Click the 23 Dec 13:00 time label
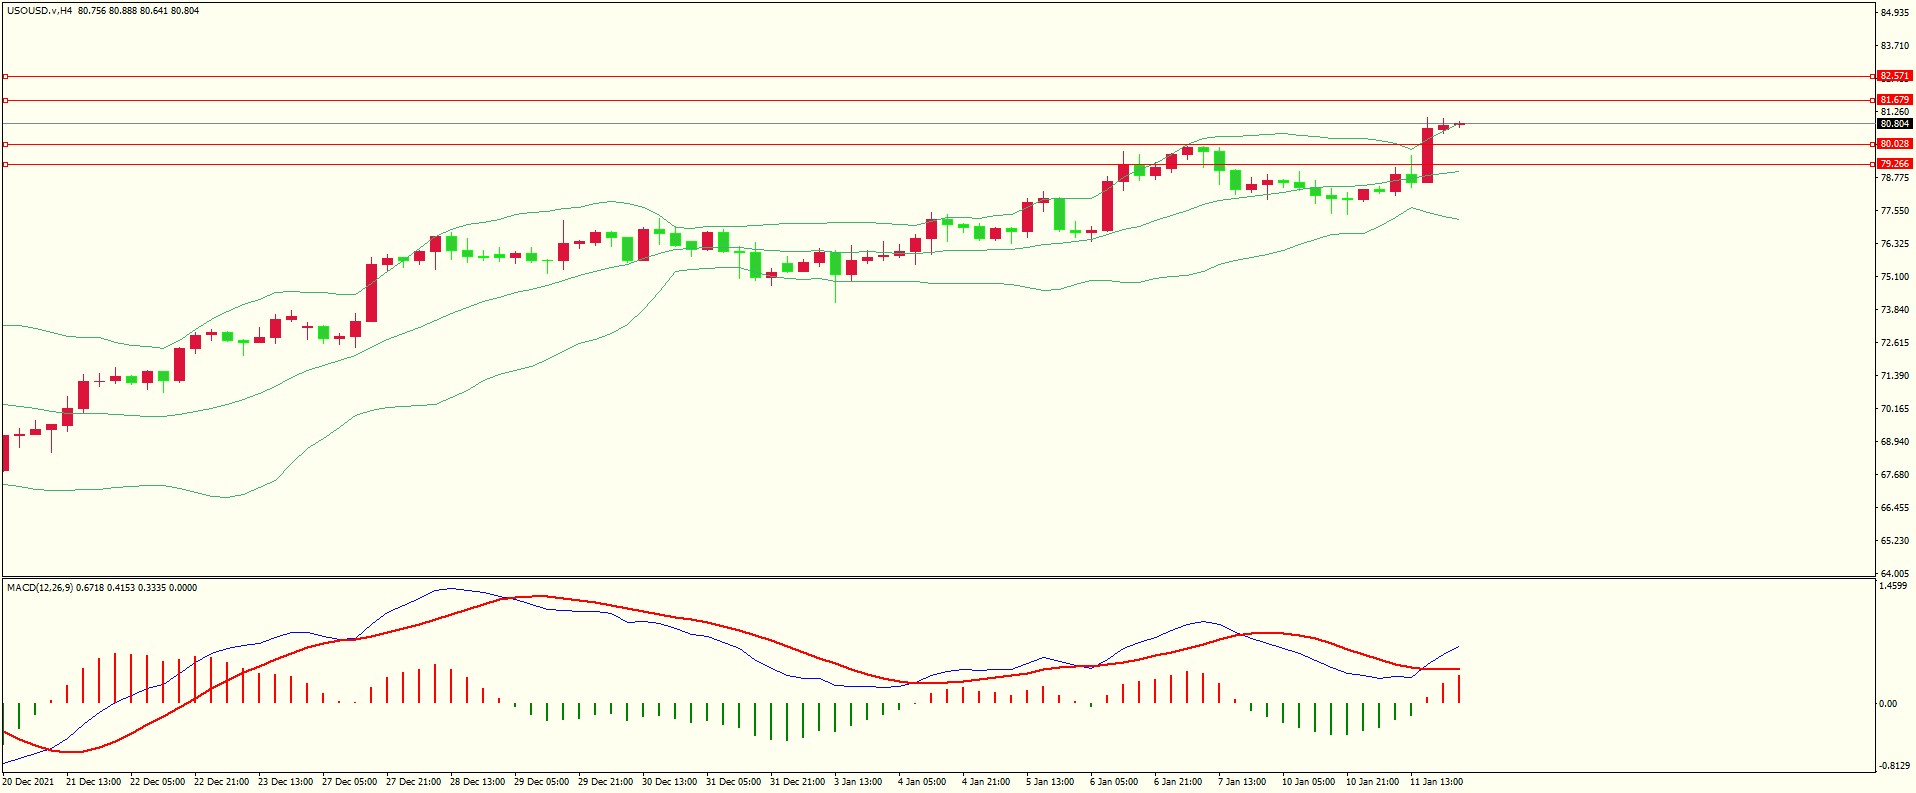Viewport: 1916px width, 793px height. tap(285, 782)
